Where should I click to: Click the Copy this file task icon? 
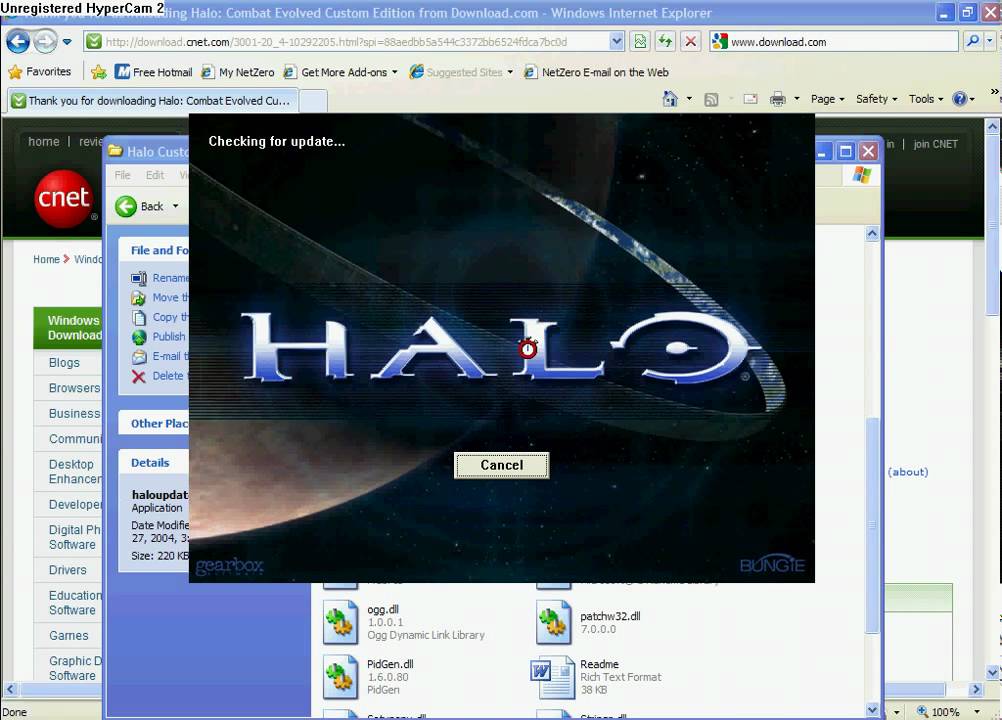[139, 318]
